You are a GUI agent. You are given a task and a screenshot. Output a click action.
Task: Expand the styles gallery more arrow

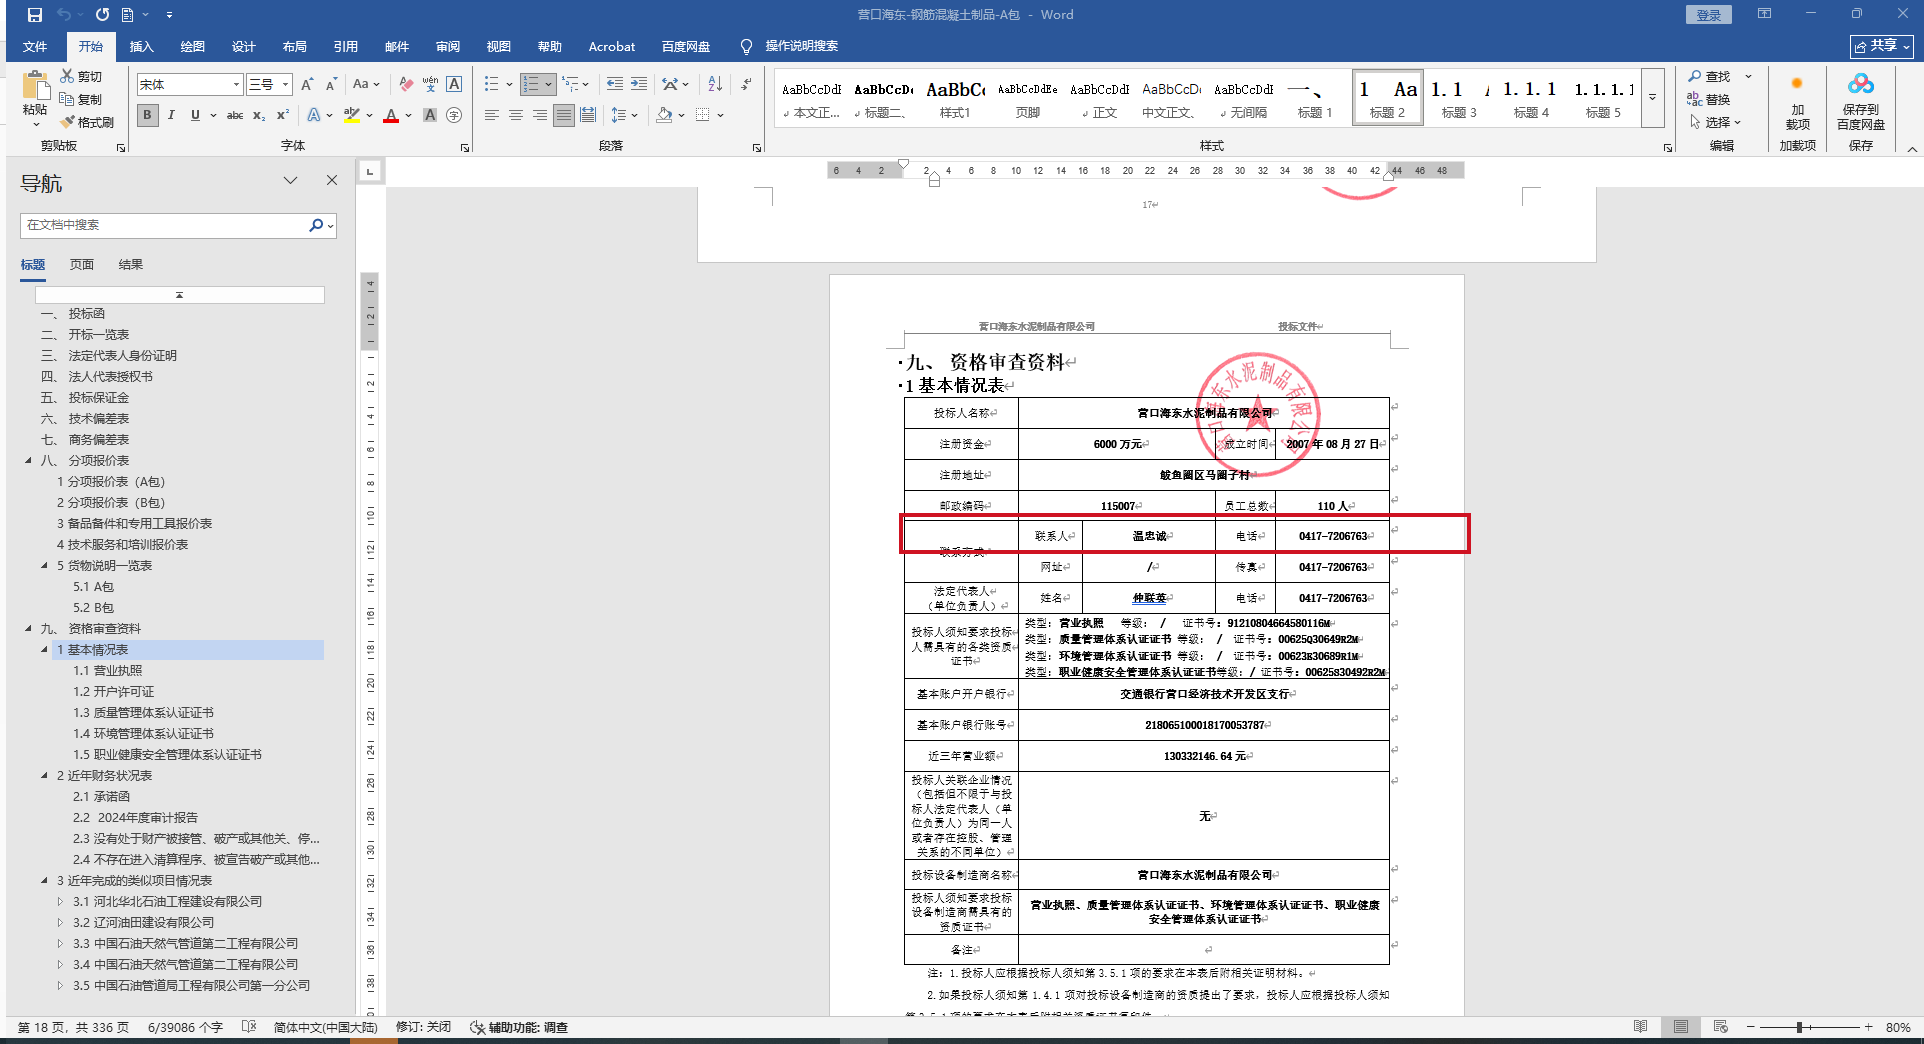click(x=1652, y=97)
